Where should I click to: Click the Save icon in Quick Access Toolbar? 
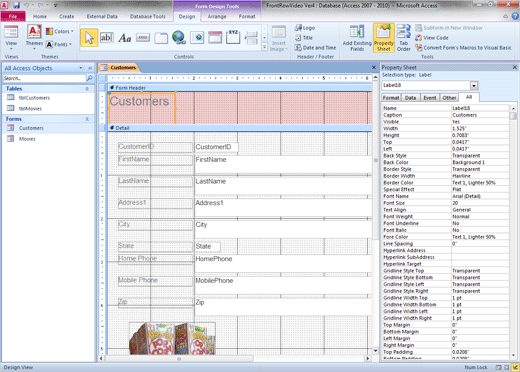(x=16, y=5)
